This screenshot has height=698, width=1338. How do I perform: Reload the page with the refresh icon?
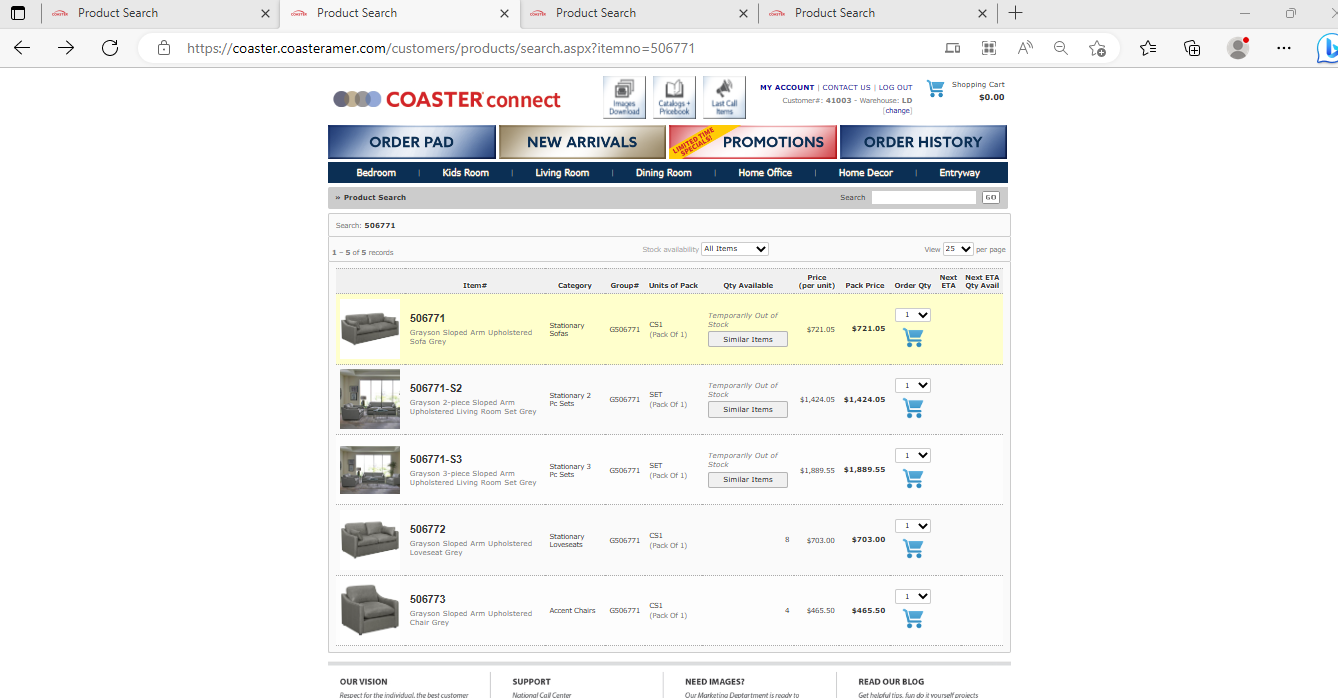click(110, 48)
